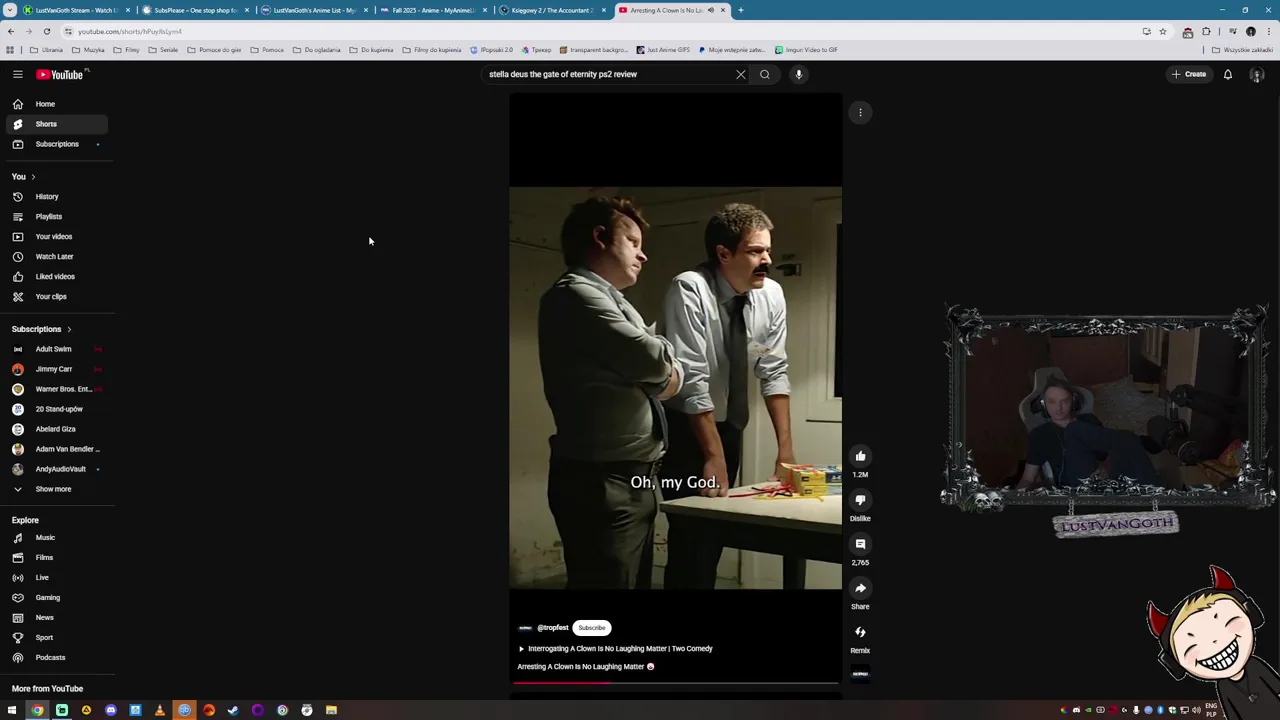
Task: Open Films in Explore
Action: click(56, 557)
